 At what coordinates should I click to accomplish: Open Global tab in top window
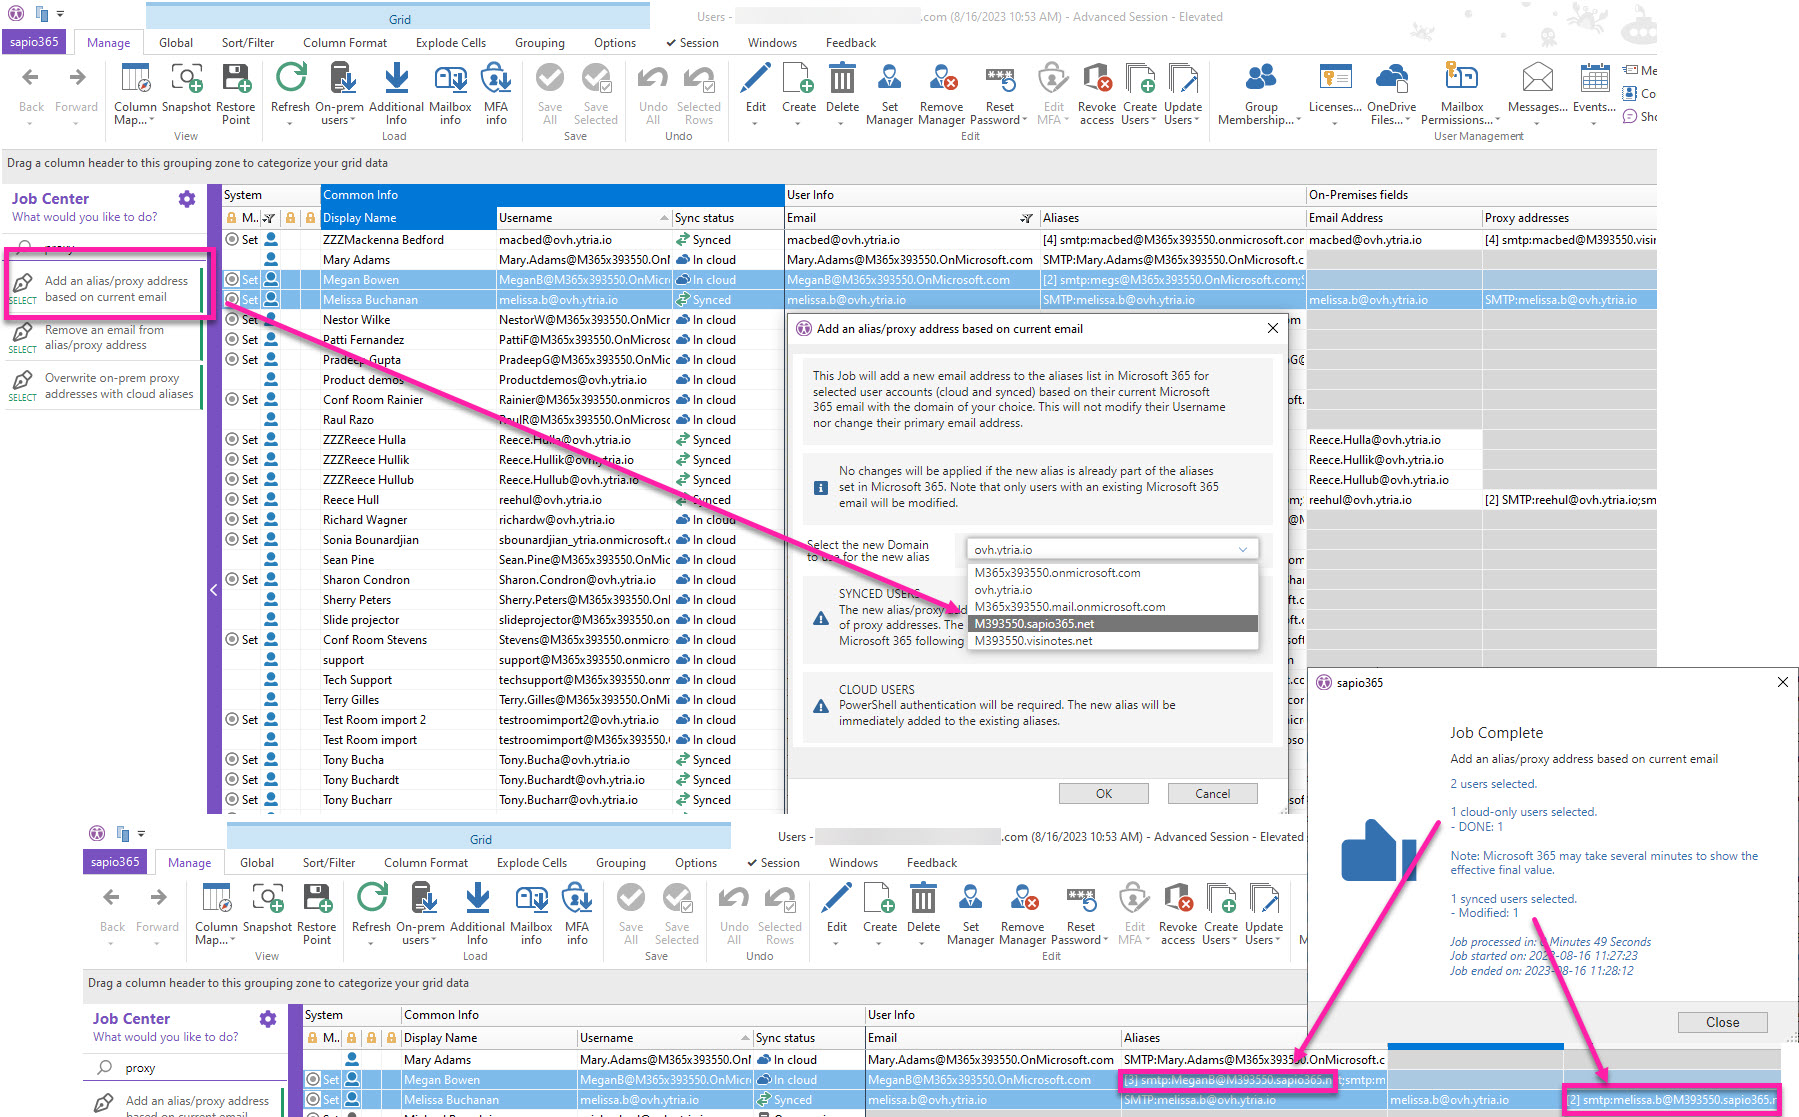176,43
